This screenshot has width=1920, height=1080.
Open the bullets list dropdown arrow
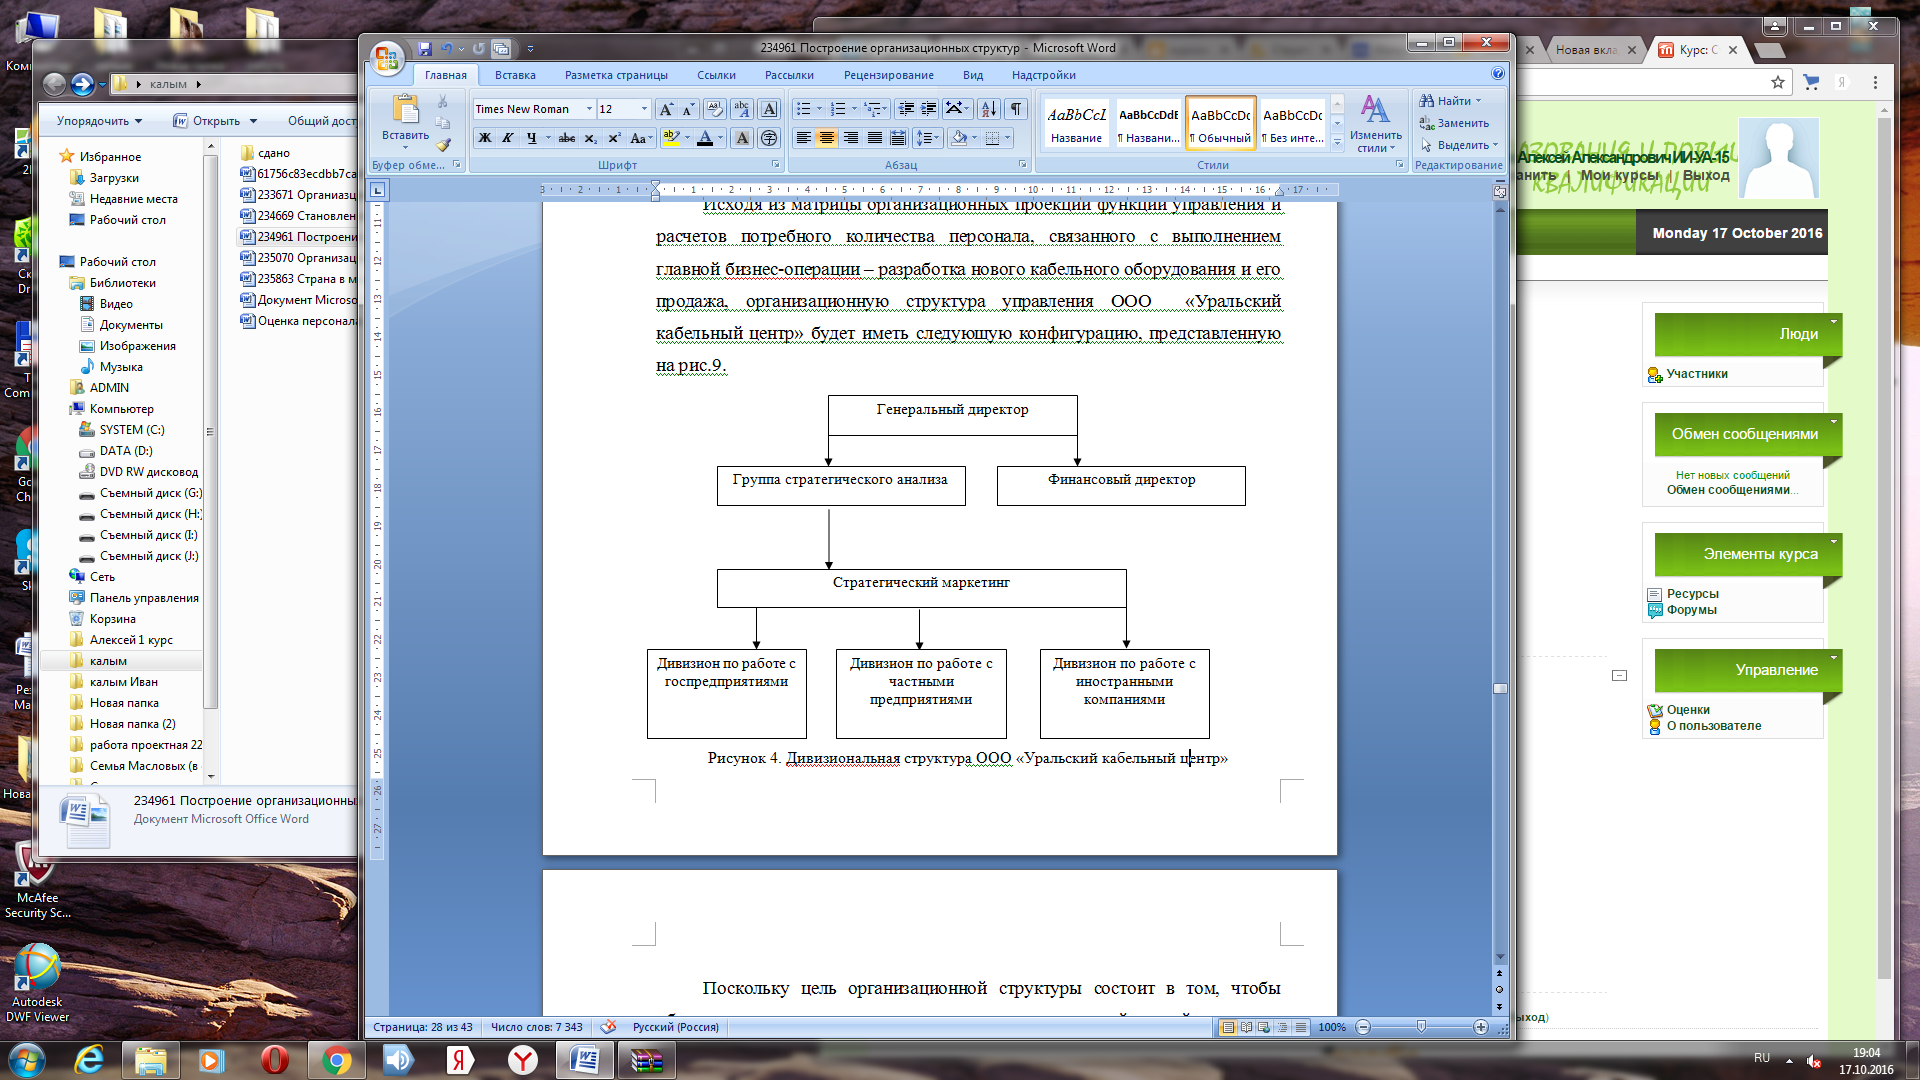coord(819,109)
